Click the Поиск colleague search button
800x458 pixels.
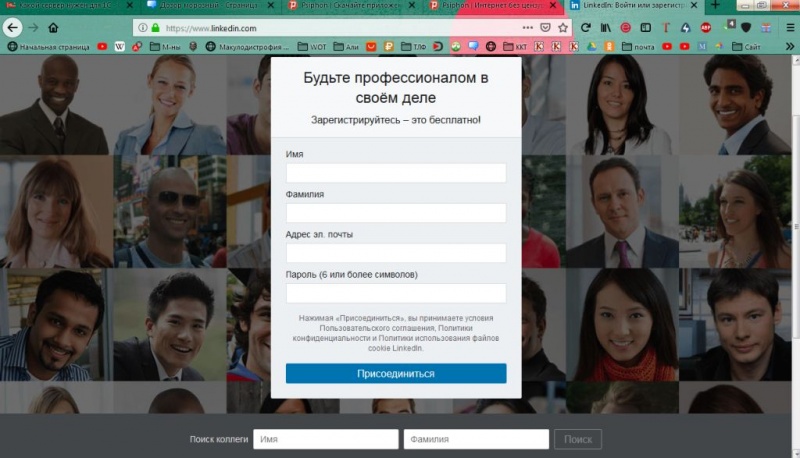click(578, 439)
